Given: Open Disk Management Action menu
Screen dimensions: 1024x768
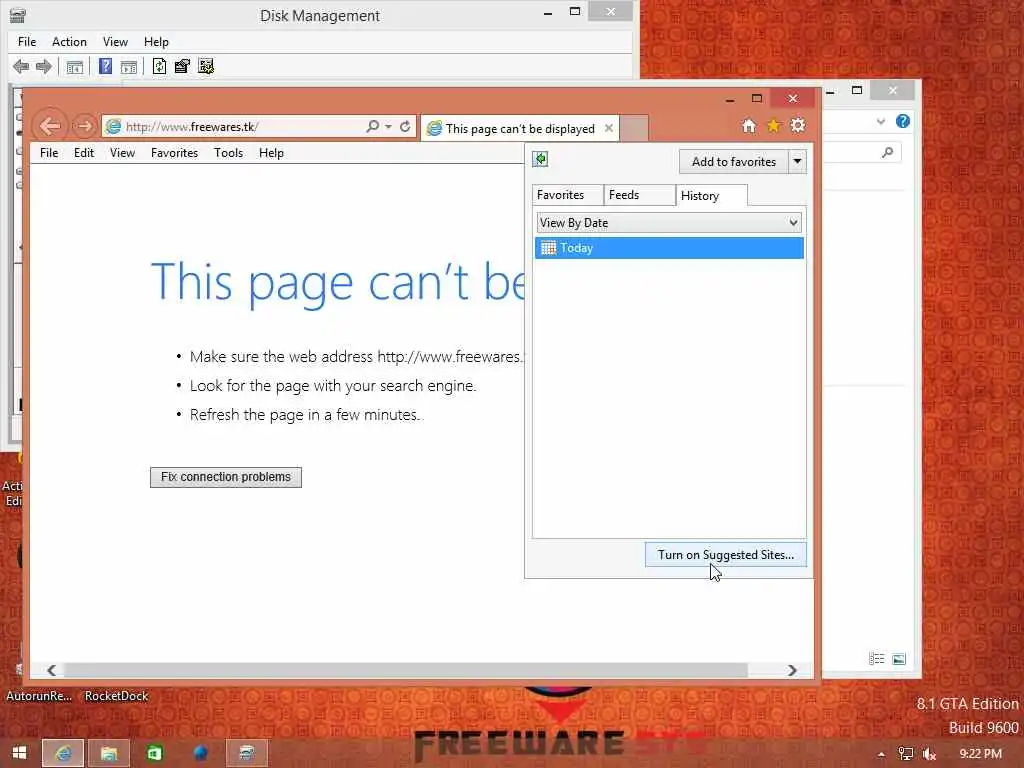Looking at the screenshot, I should [x=69, y=42].
